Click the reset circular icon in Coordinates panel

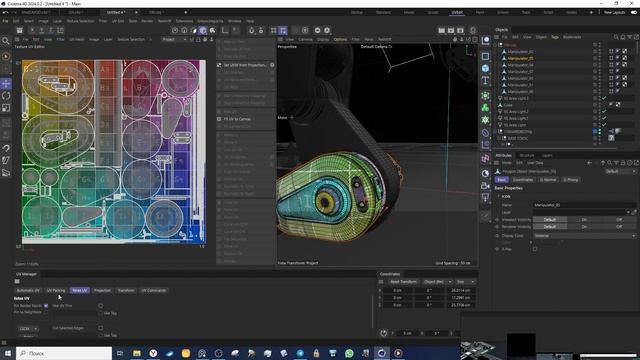click(384, 333)
